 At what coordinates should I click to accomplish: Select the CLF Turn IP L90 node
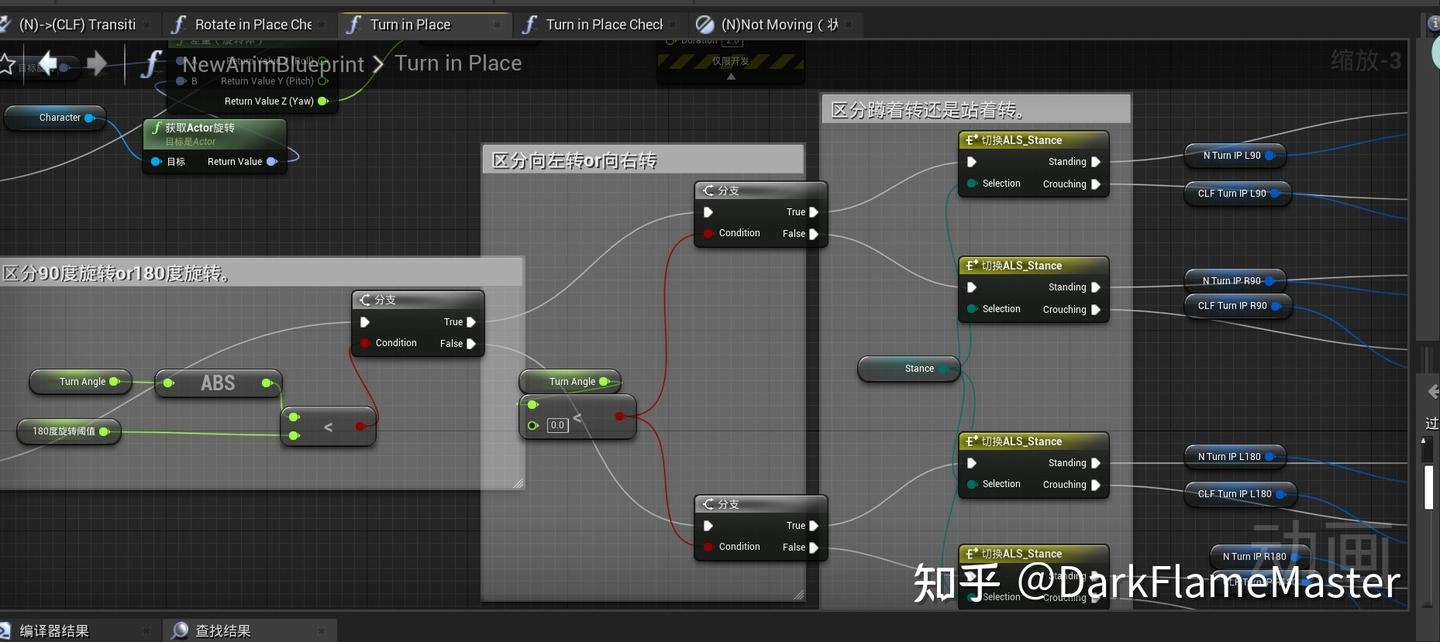click(x=1237, y=193)
